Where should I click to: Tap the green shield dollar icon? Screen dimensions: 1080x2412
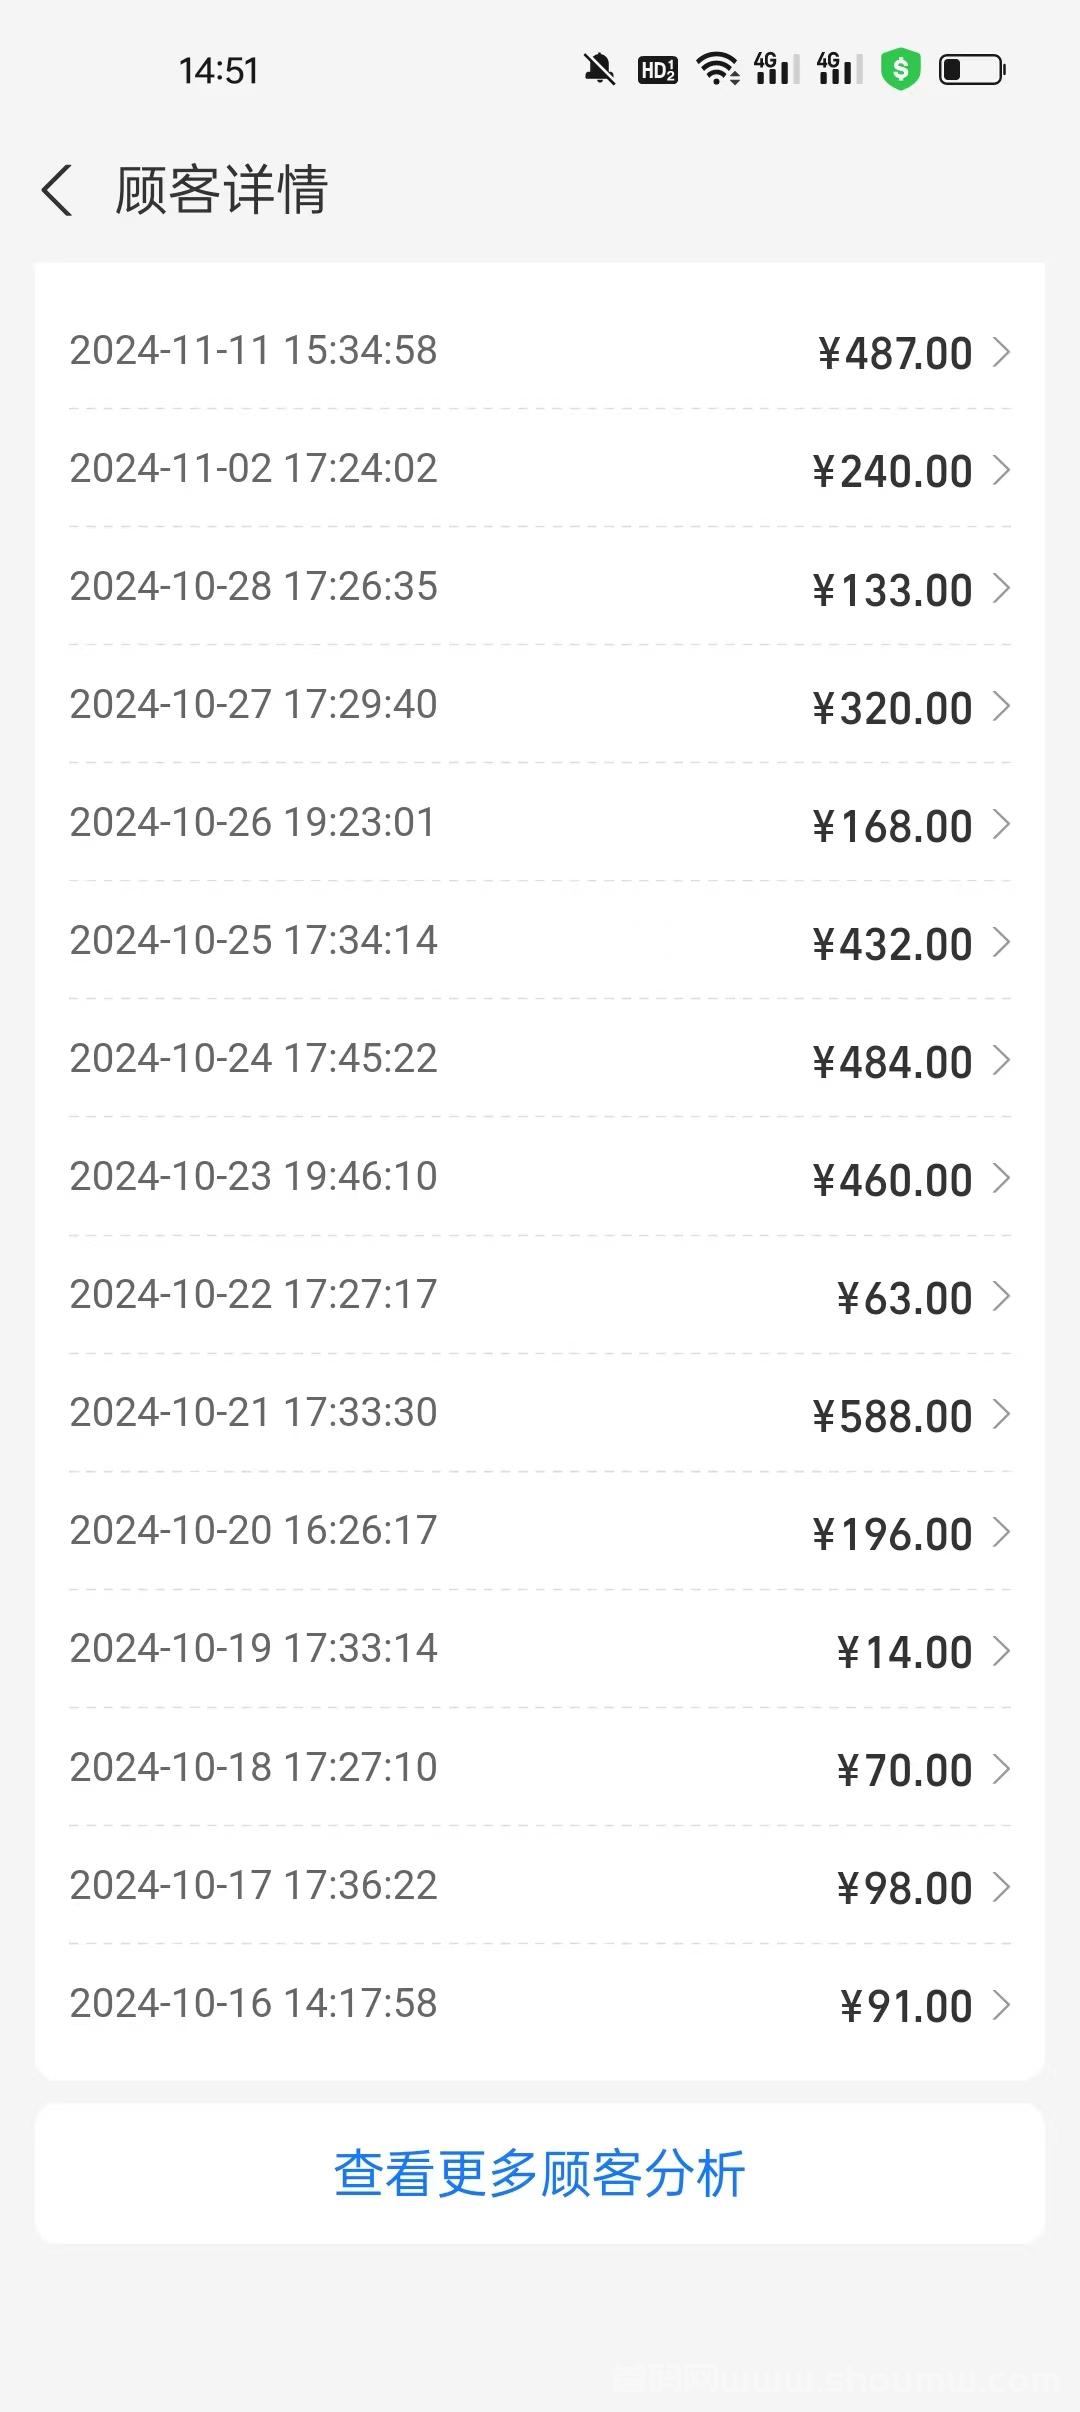(900, 70)
